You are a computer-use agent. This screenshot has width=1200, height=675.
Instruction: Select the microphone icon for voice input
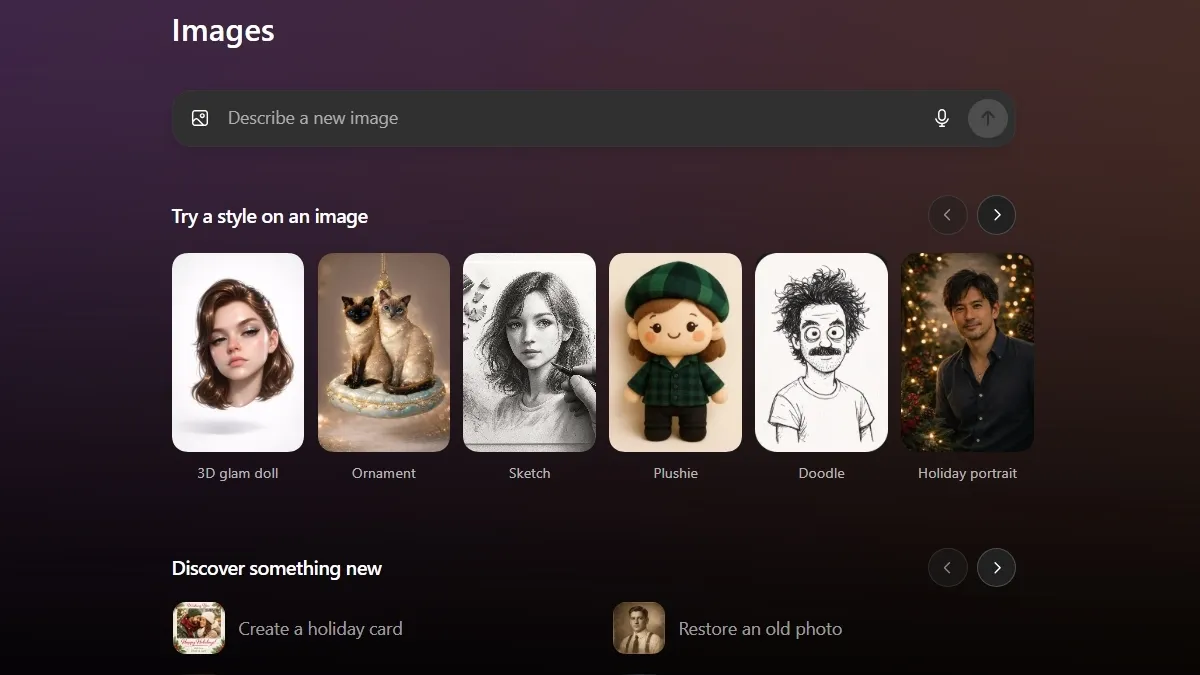click(941, 117)
